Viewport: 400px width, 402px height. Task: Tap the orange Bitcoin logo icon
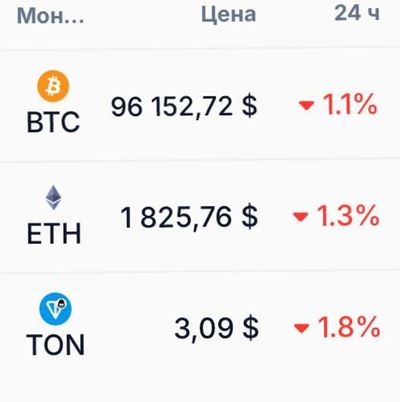pos(53,86)
